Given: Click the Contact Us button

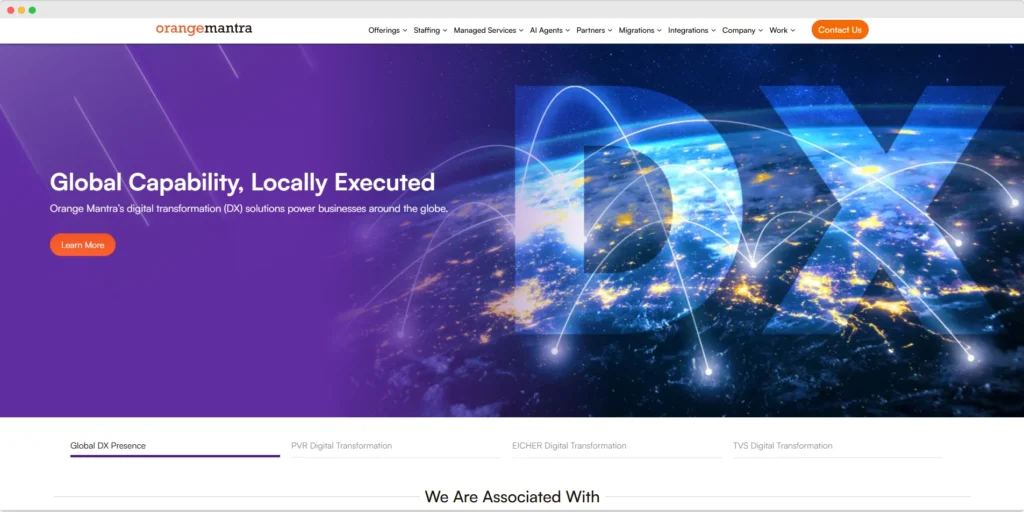Looking at the screenshot, I should coord(840,29).
